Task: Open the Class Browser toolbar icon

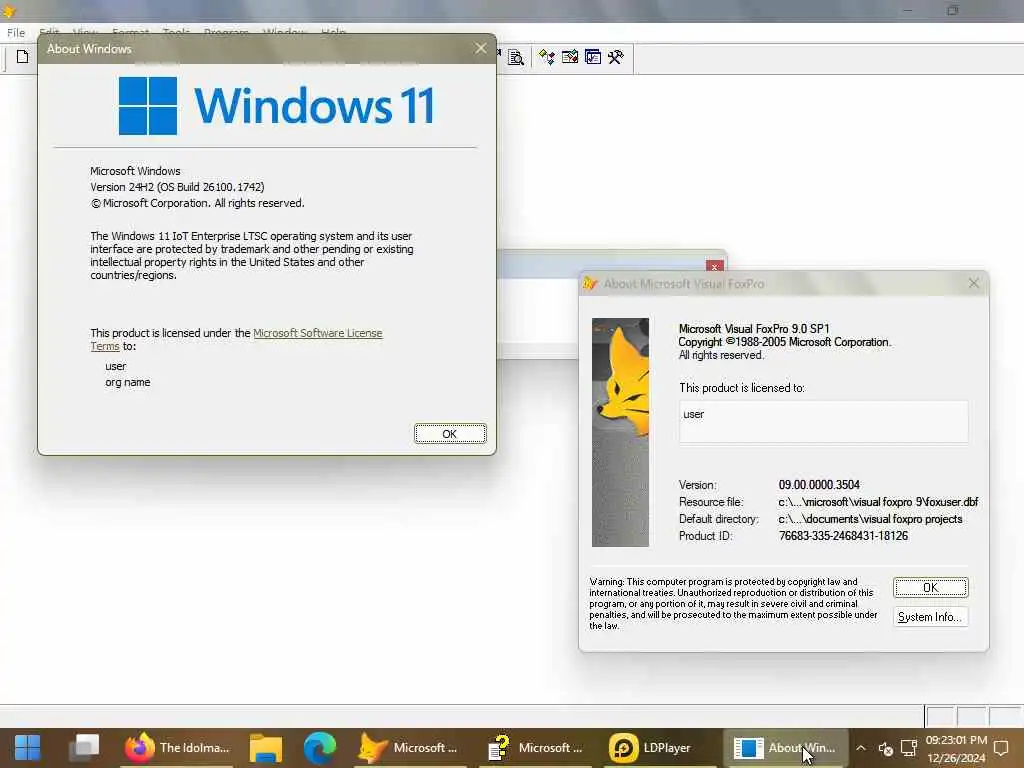Action: coord(547,57)
